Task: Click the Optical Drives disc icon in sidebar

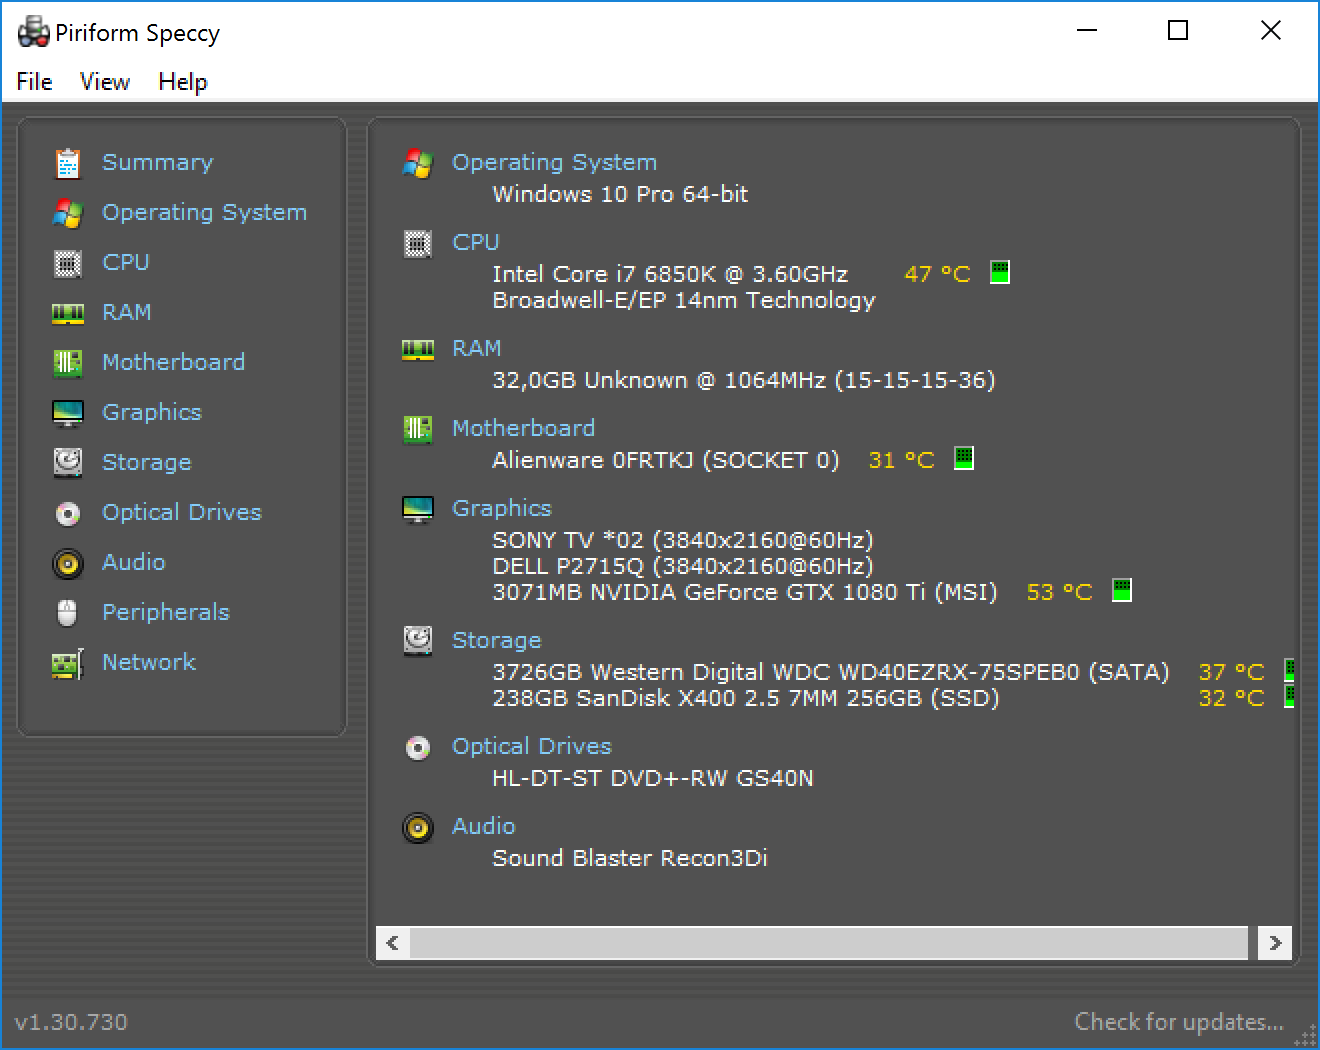Action: pyautogui.click(x=67, y=513)
